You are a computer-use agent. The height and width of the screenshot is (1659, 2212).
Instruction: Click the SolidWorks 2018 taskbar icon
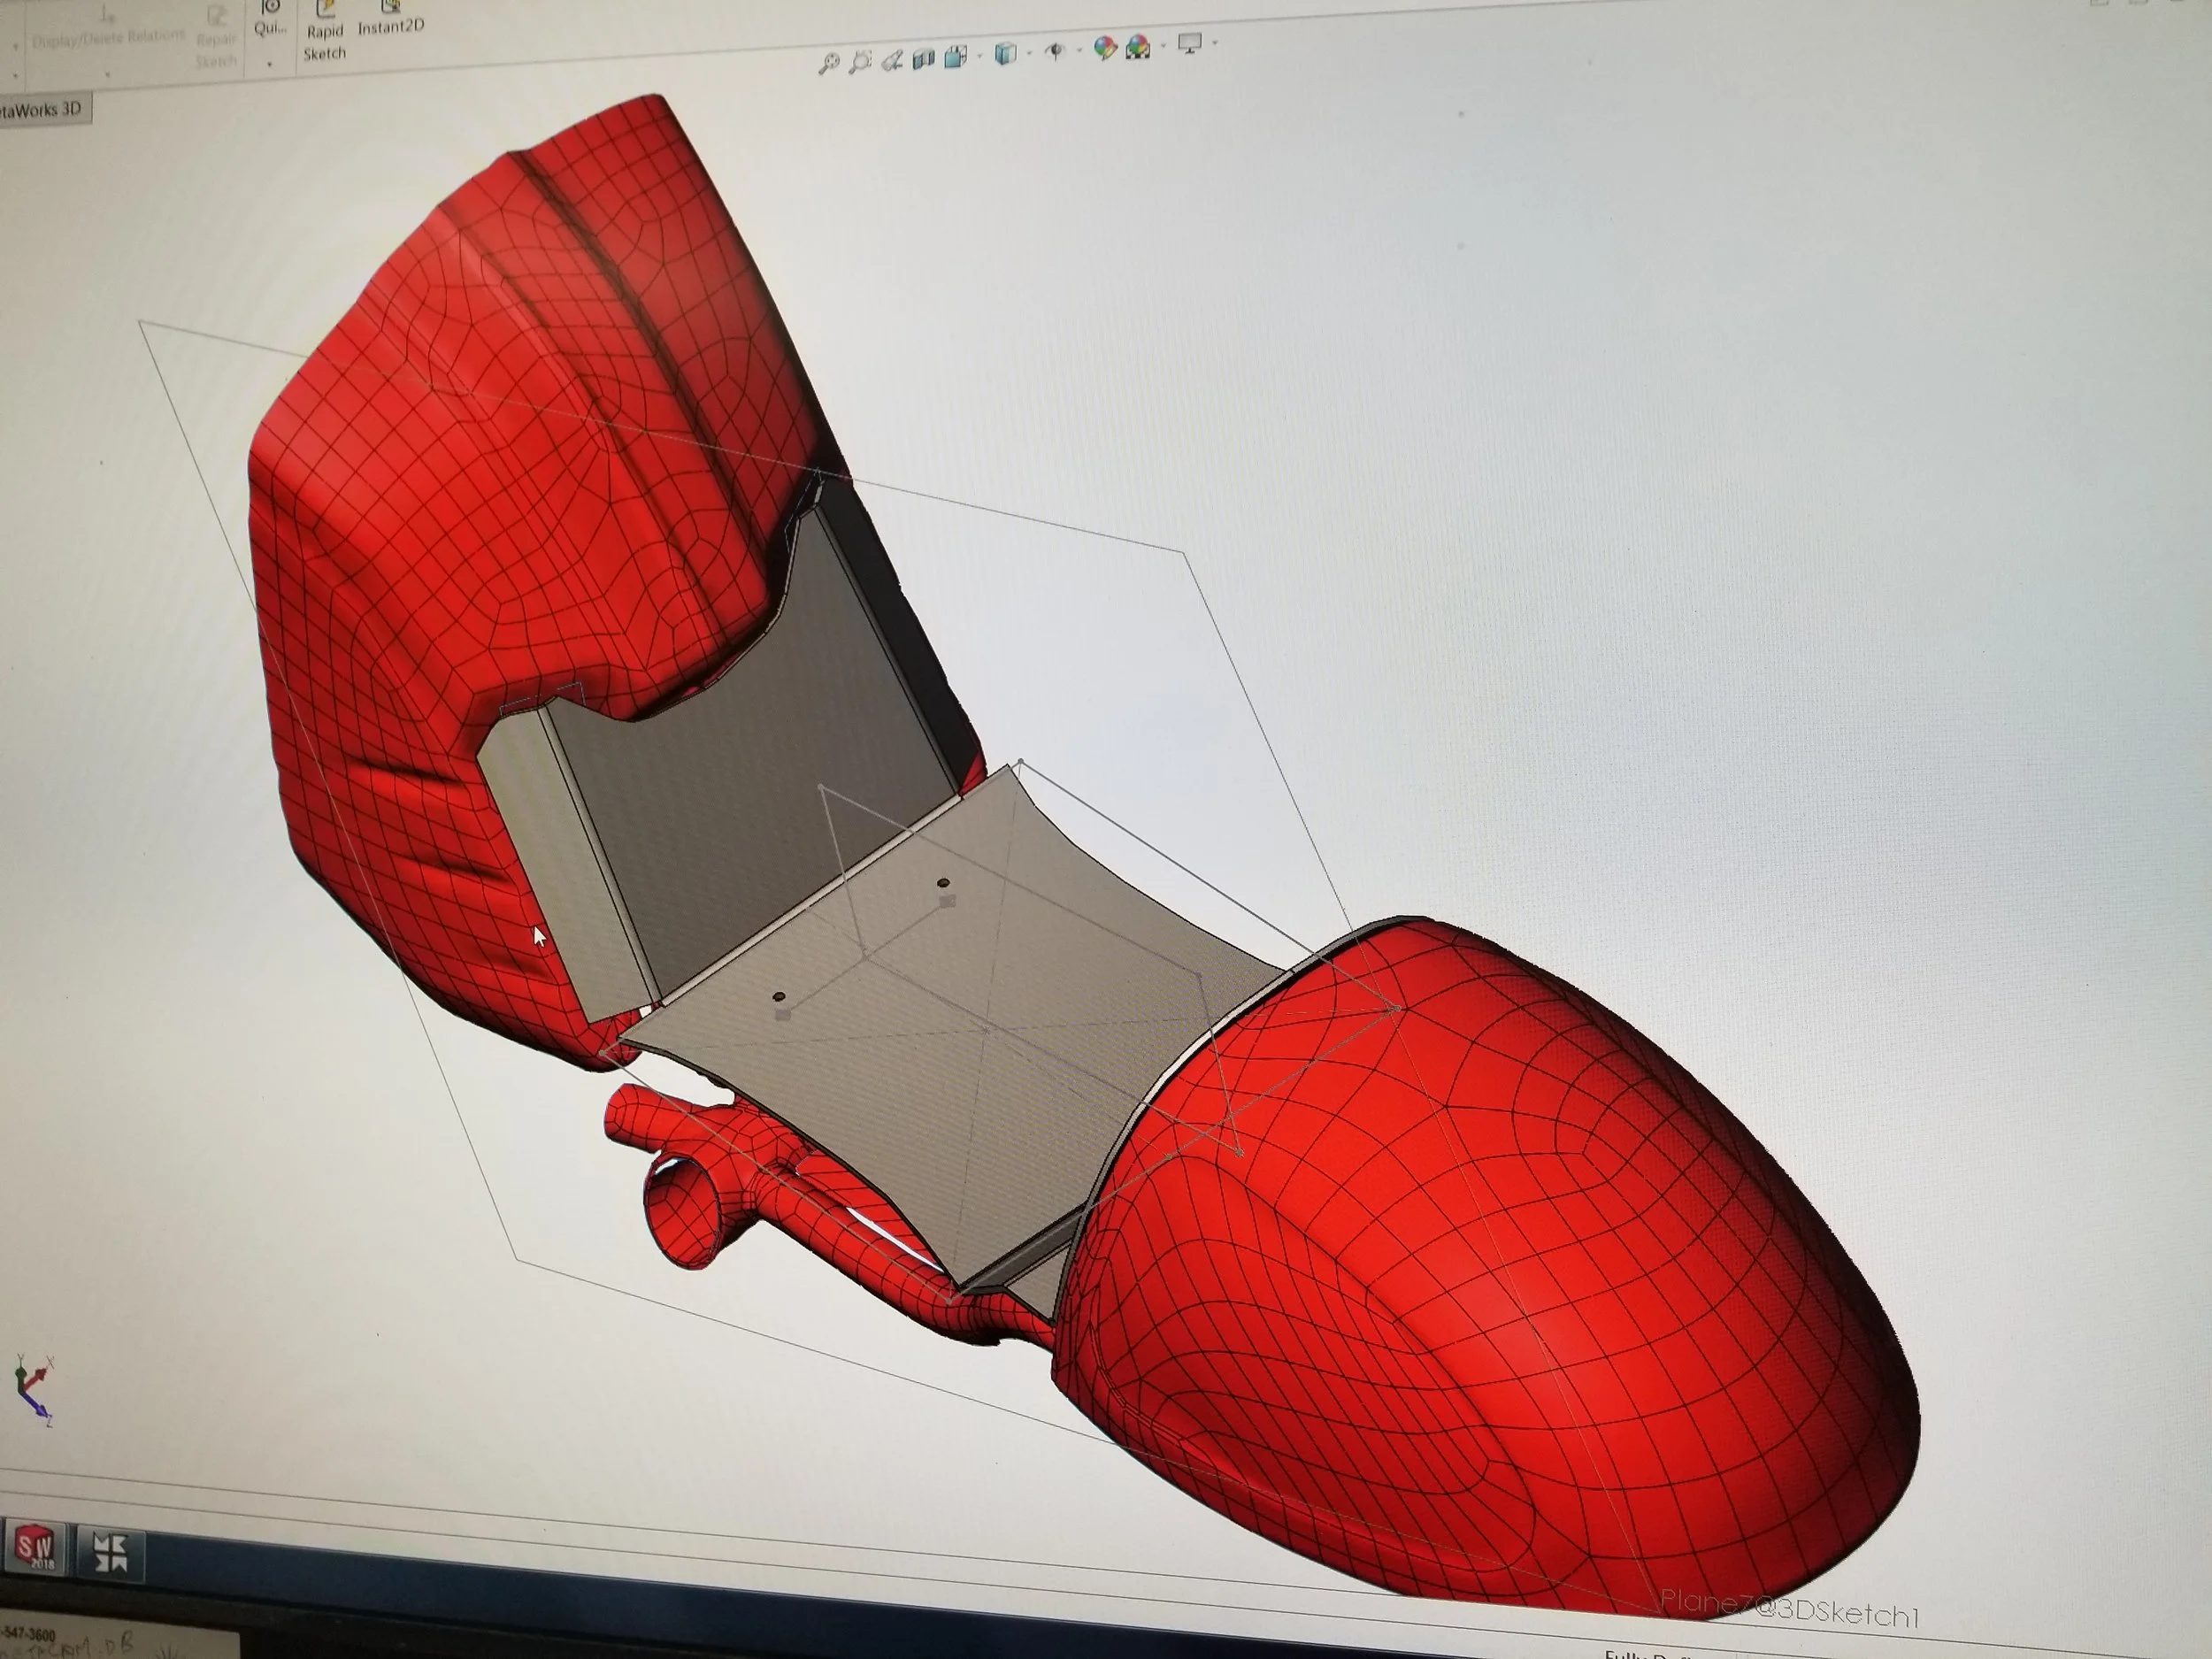coord(36,1549)
